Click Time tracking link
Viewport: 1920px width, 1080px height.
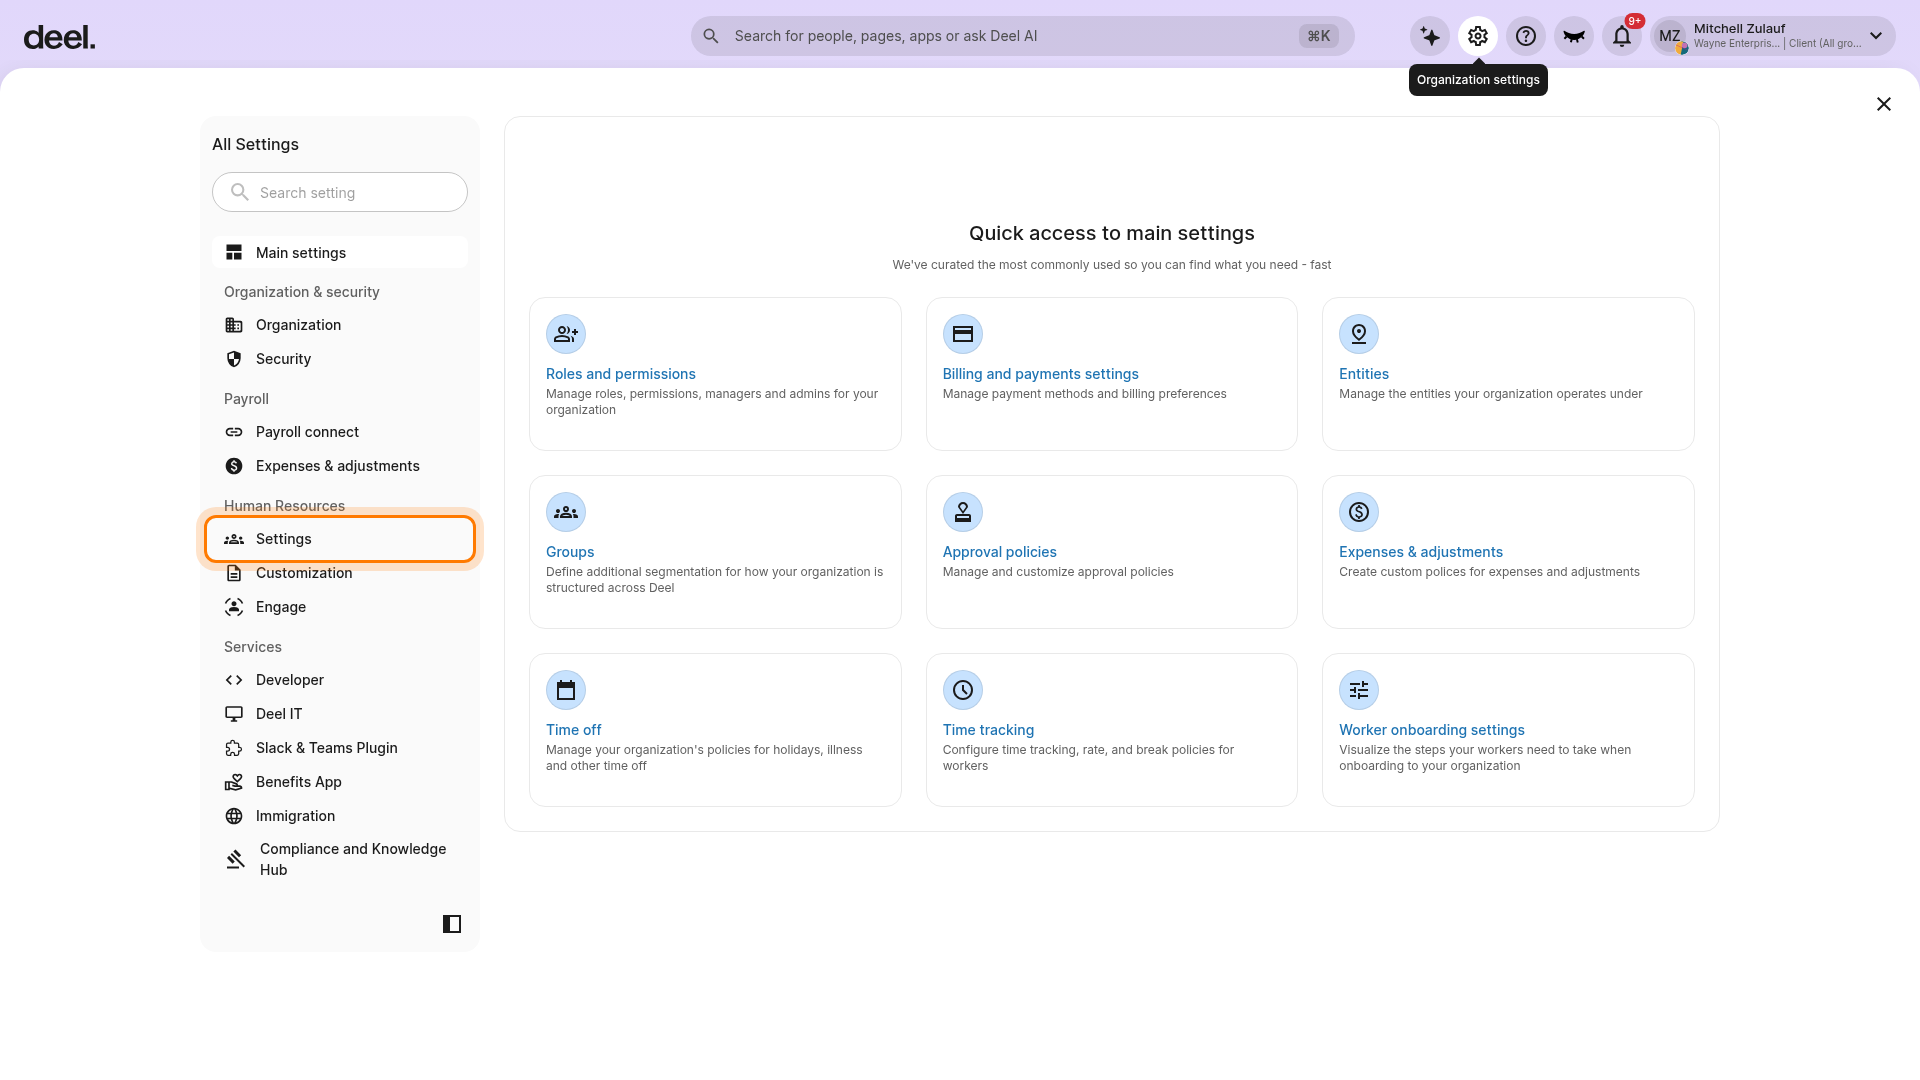(x=988, y=730)
